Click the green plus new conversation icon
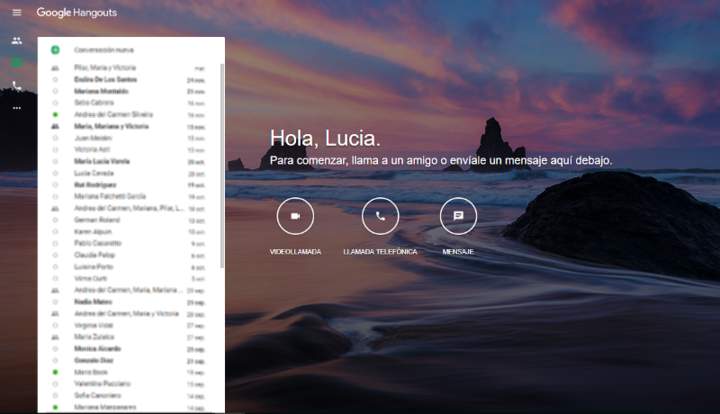Screen dimensions: 720x414 55,49
